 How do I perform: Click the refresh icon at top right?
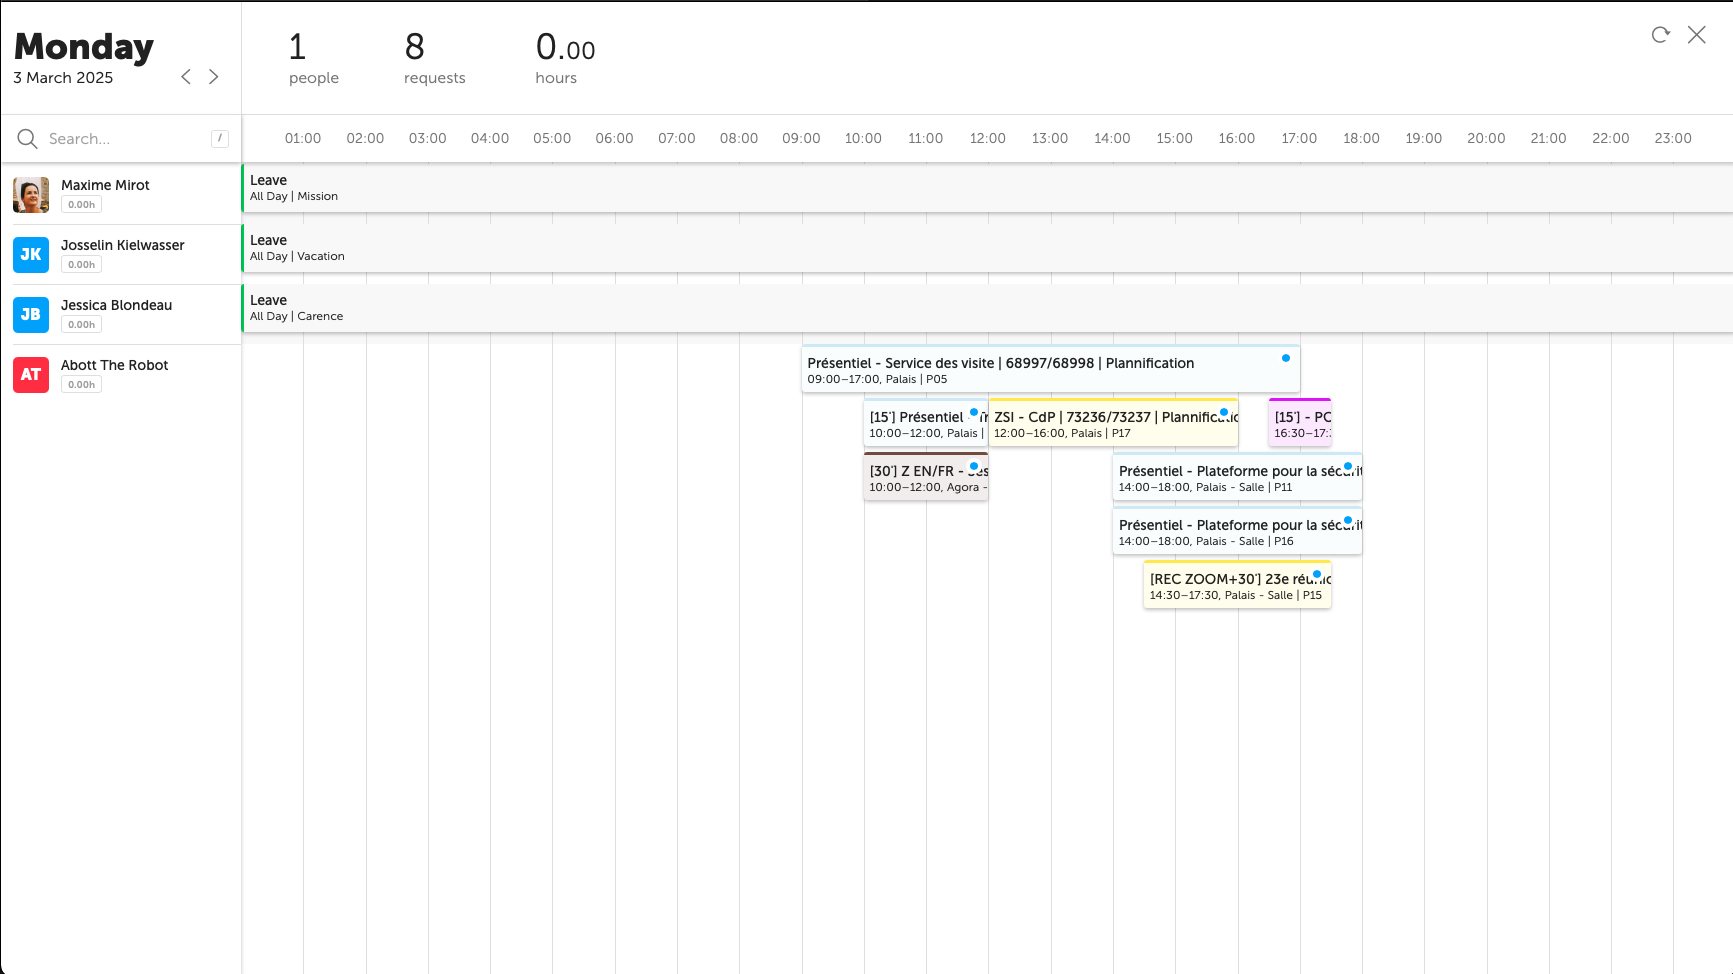[1660, 35]
